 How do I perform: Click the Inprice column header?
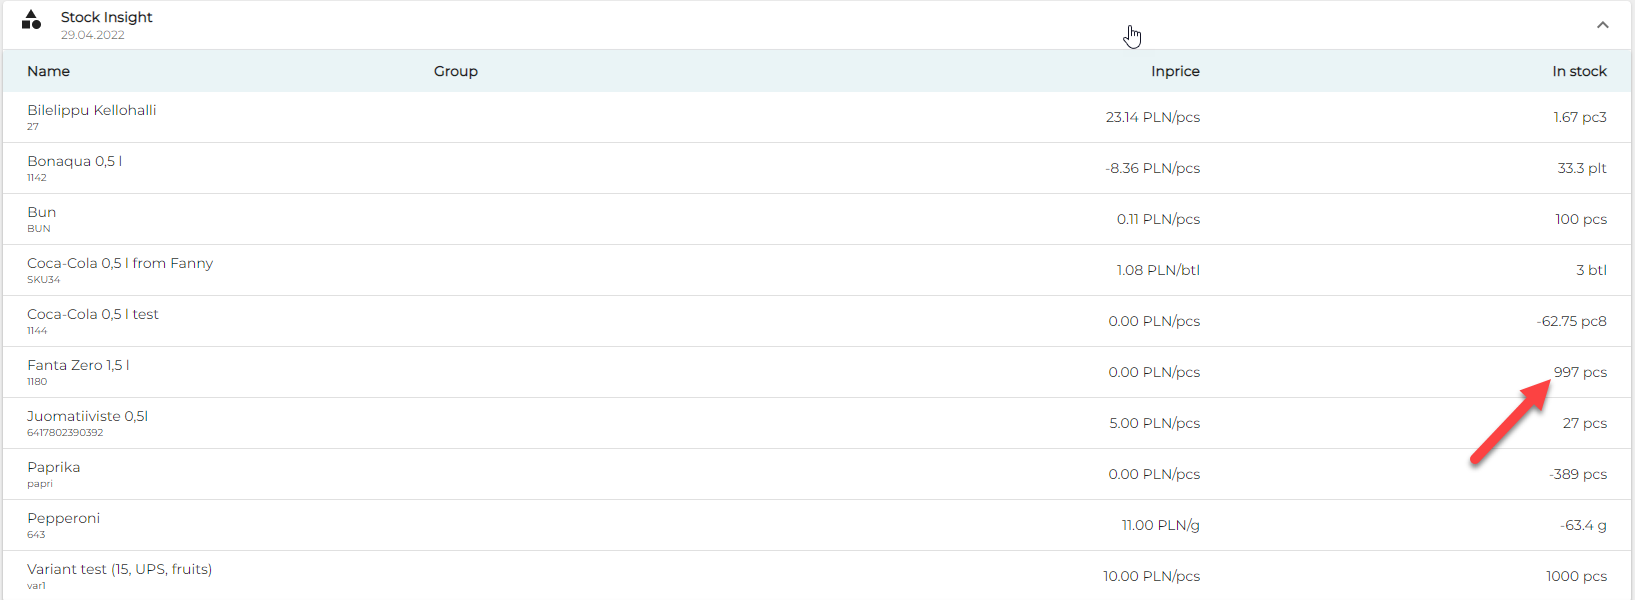pos(1175,71)
